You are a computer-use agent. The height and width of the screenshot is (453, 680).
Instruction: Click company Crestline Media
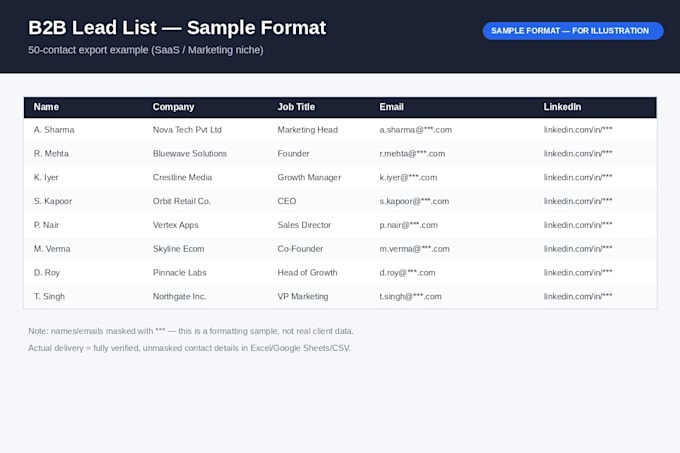tap(183, 178)
